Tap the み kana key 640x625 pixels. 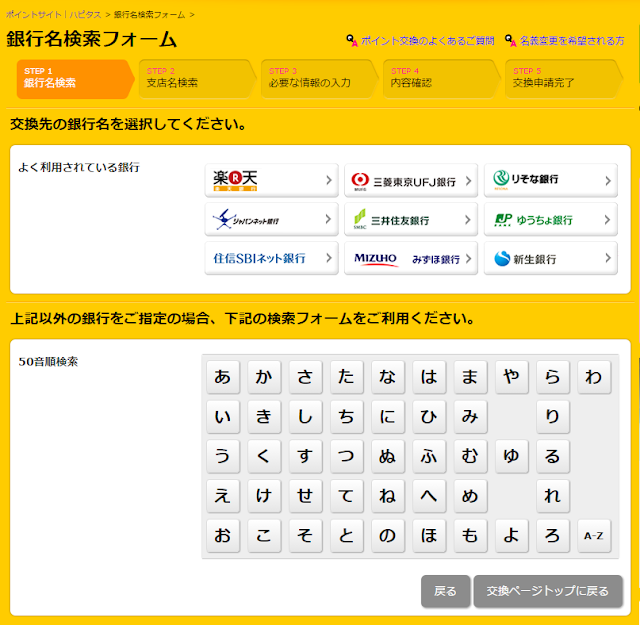tap(470, 416)
